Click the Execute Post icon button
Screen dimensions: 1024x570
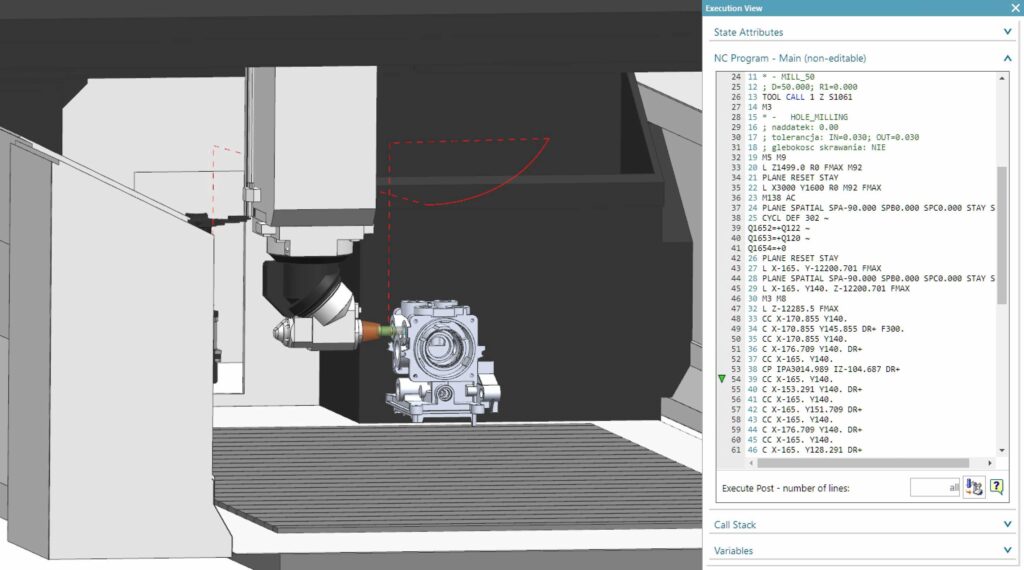(974, 487)
